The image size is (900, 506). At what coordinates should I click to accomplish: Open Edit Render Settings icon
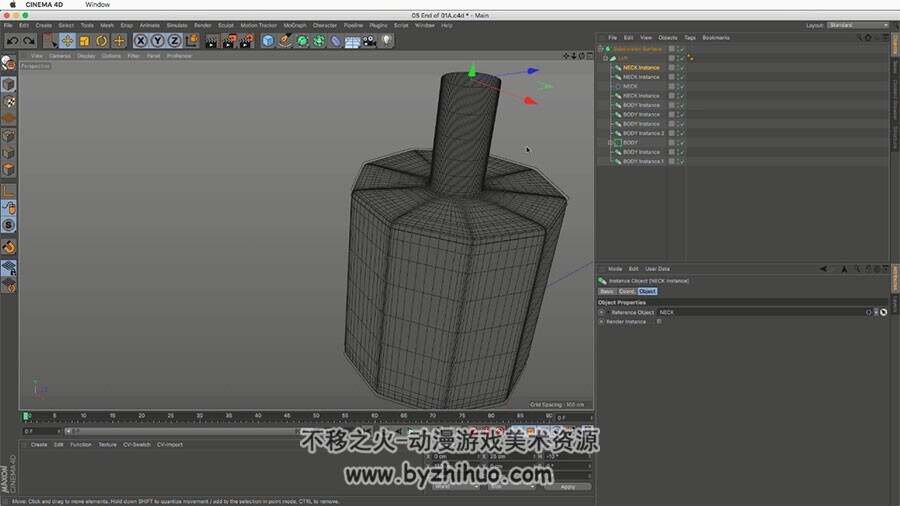tap(247, 41)
